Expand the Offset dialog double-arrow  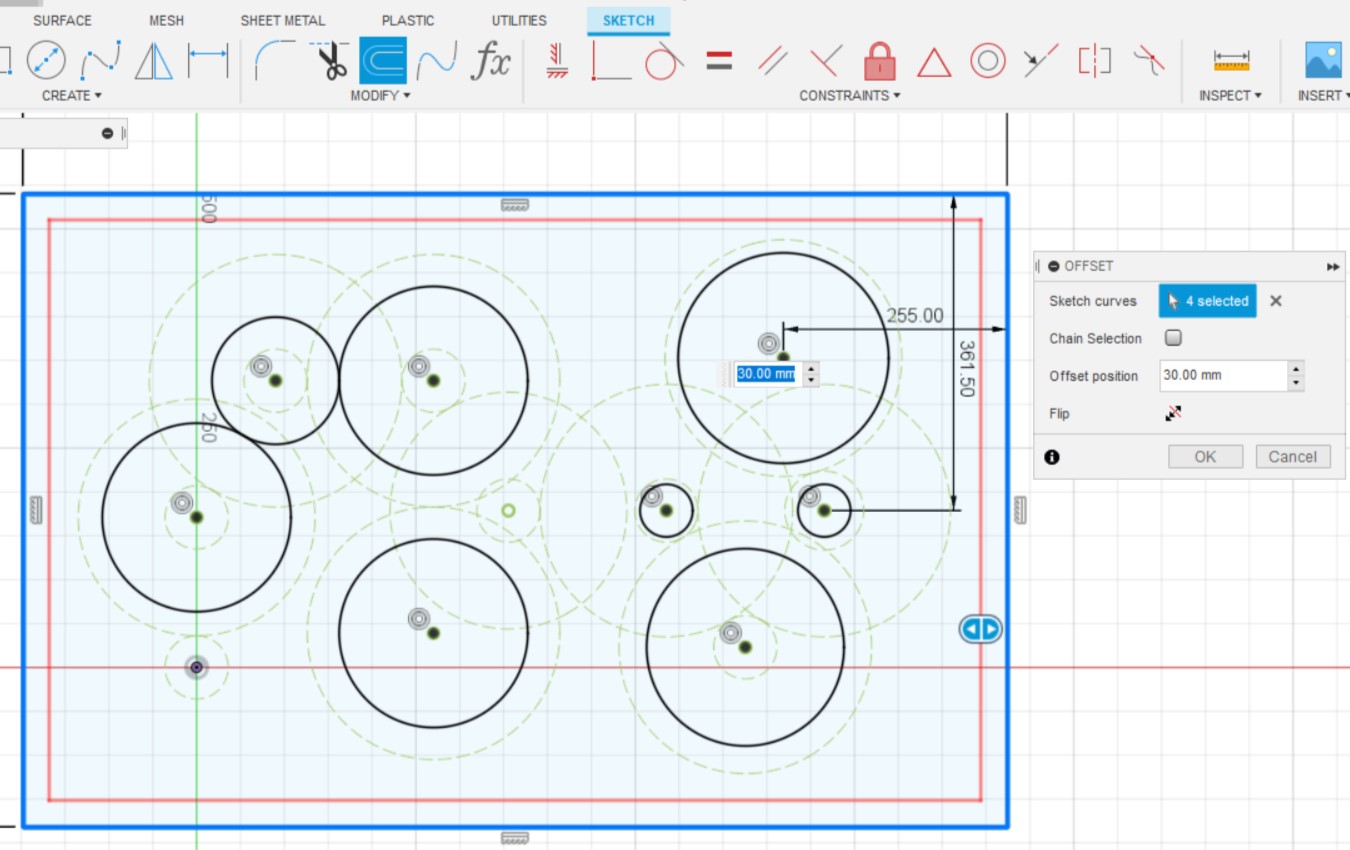[1333, 267]
